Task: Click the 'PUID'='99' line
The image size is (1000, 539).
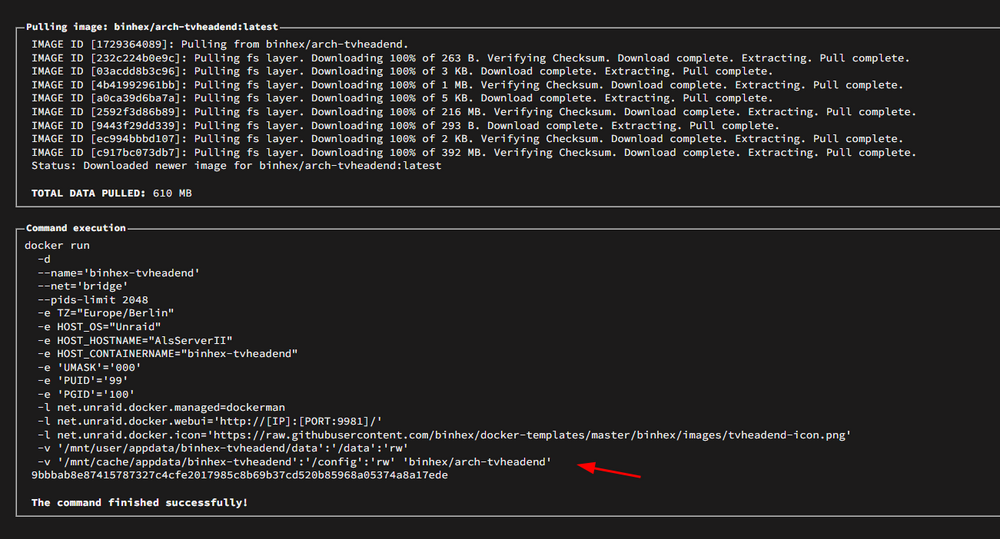Action: pos(83,381)
